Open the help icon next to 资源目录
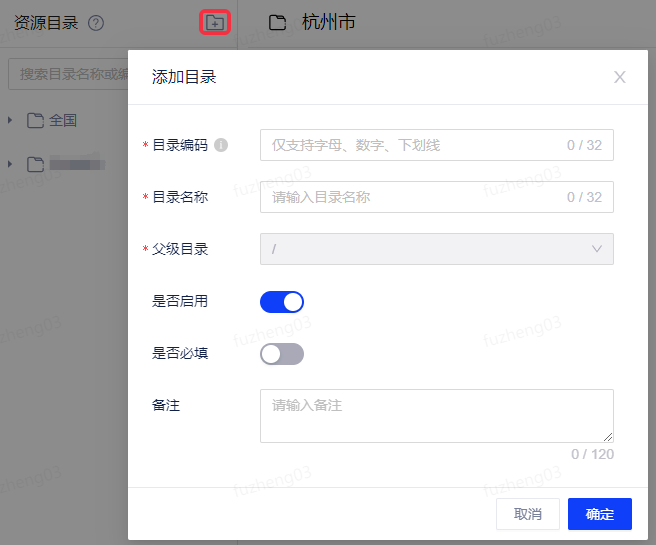This screenshot has width=656, height=545. [x=96, y=23]
